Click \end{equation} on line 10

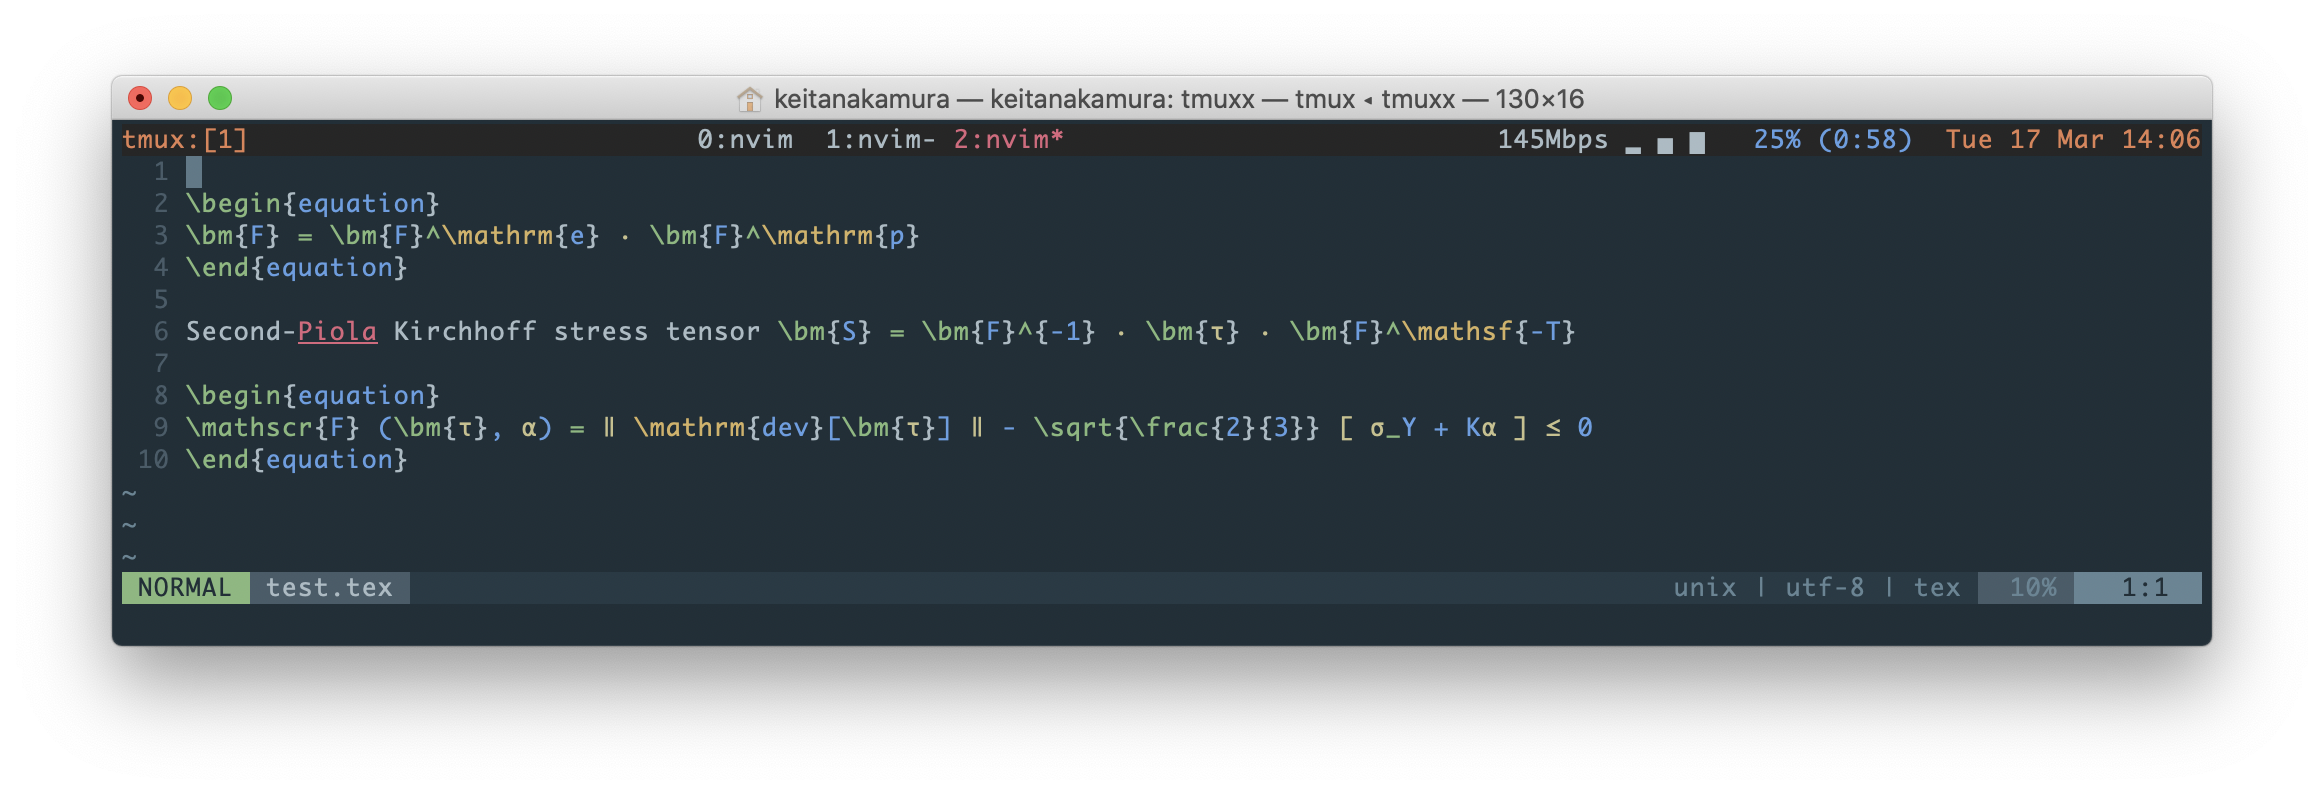[297, 459]
